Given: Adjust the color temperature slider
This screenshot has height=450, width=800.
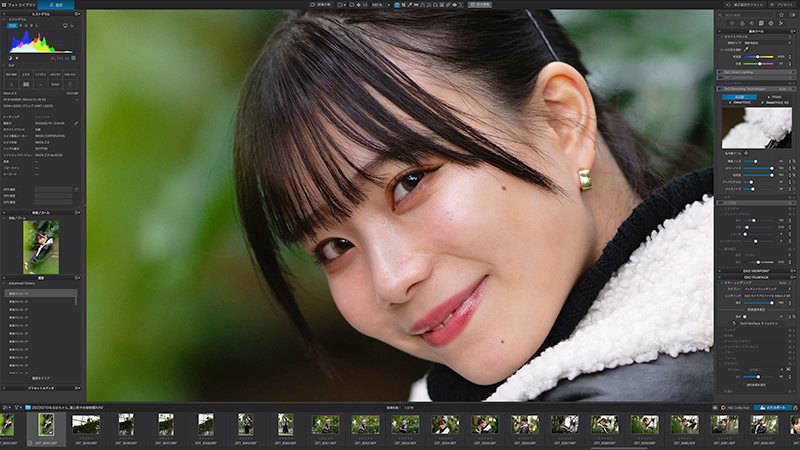Looking at the screenshot, I should coord(758,57).
